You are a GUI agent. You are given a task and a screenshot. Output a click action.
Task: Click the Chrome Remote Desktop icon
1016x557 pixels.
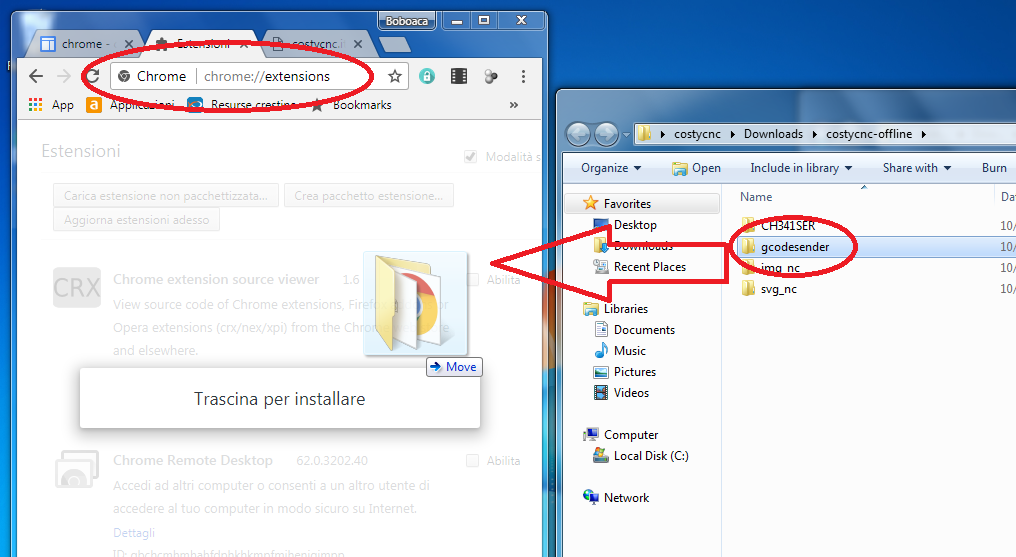77,469
